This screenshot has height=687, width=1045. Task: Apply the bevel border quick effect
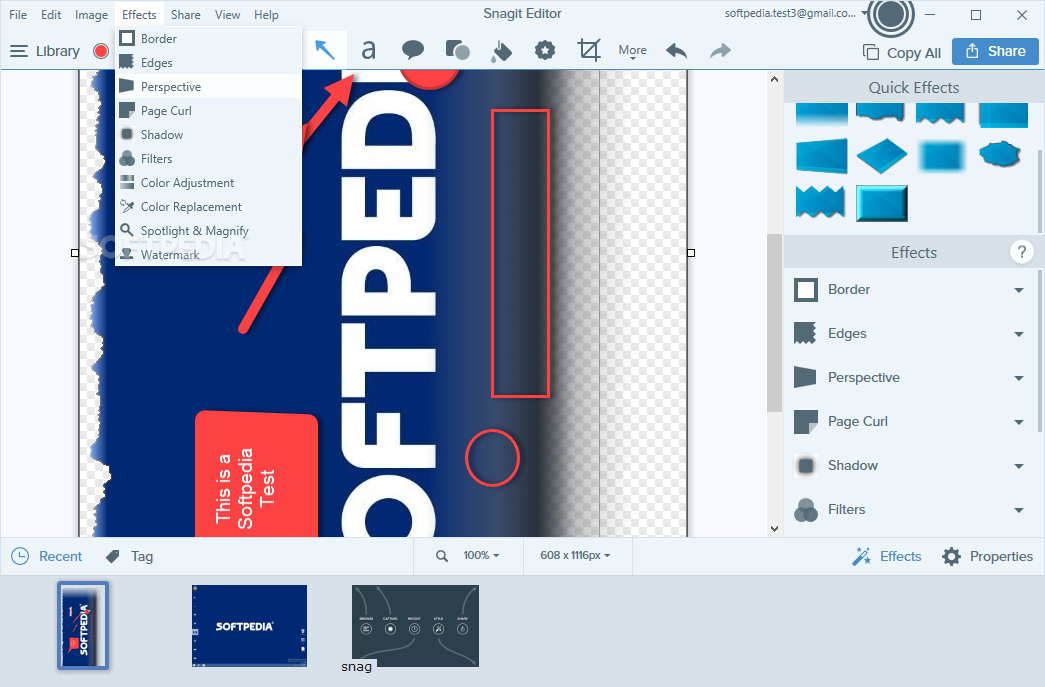(882, 203)
